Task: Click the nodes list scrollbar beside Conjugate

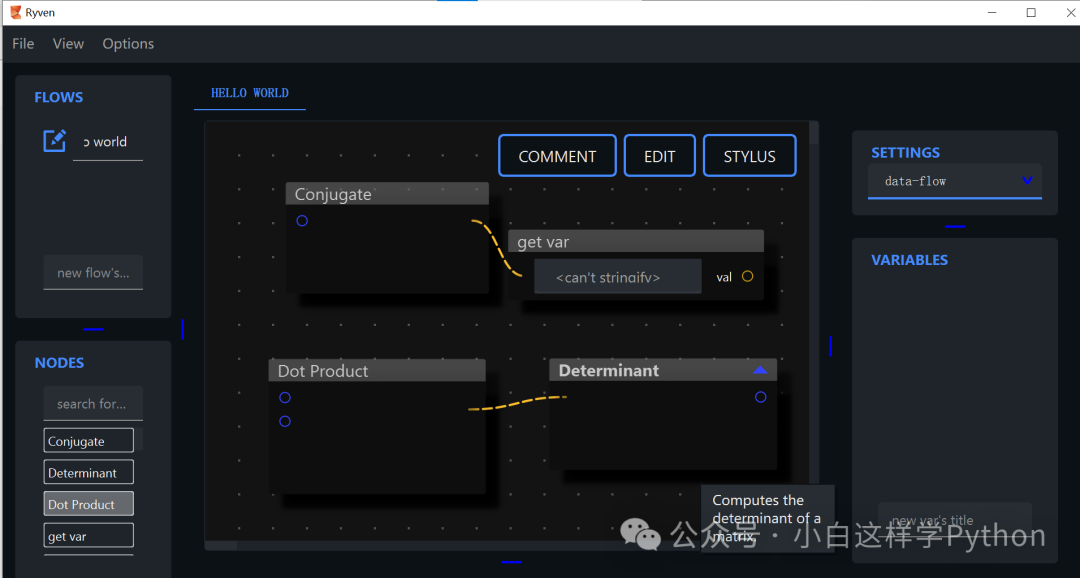Action: 139,439
